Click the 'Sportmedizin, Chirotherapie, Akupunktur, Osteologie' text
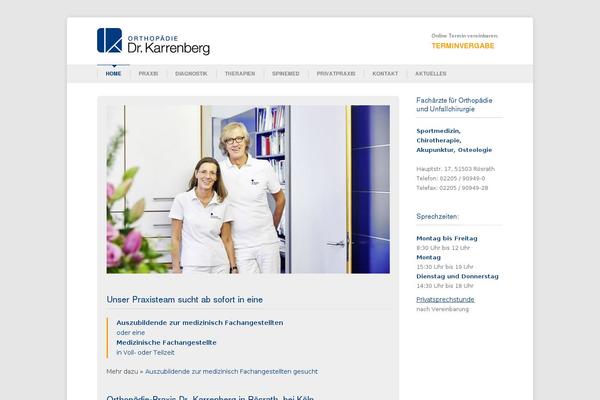 click(454, 140)
